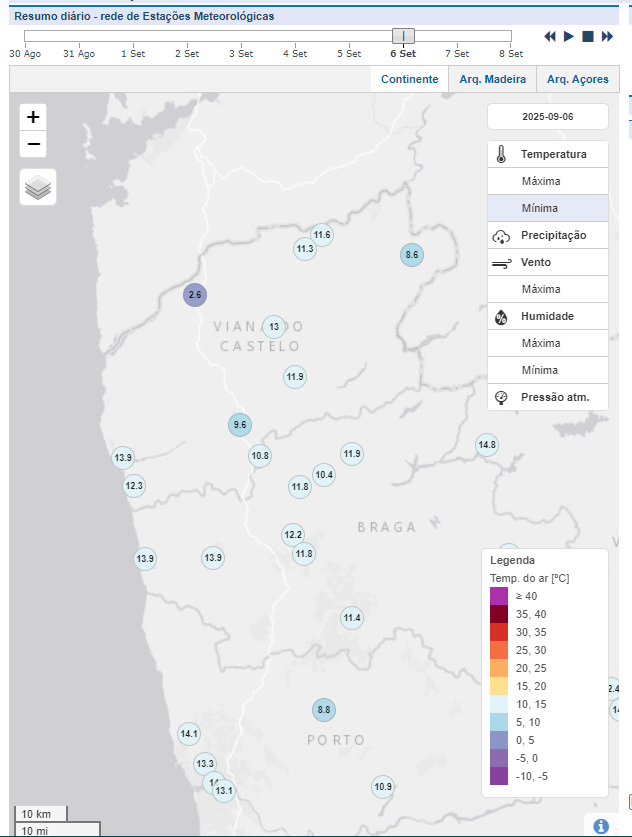Image resolution: width=632 pixels, height=837 pixels.
Task: Click the ≥ 40 legend color swatch
Action: (499, 596)
